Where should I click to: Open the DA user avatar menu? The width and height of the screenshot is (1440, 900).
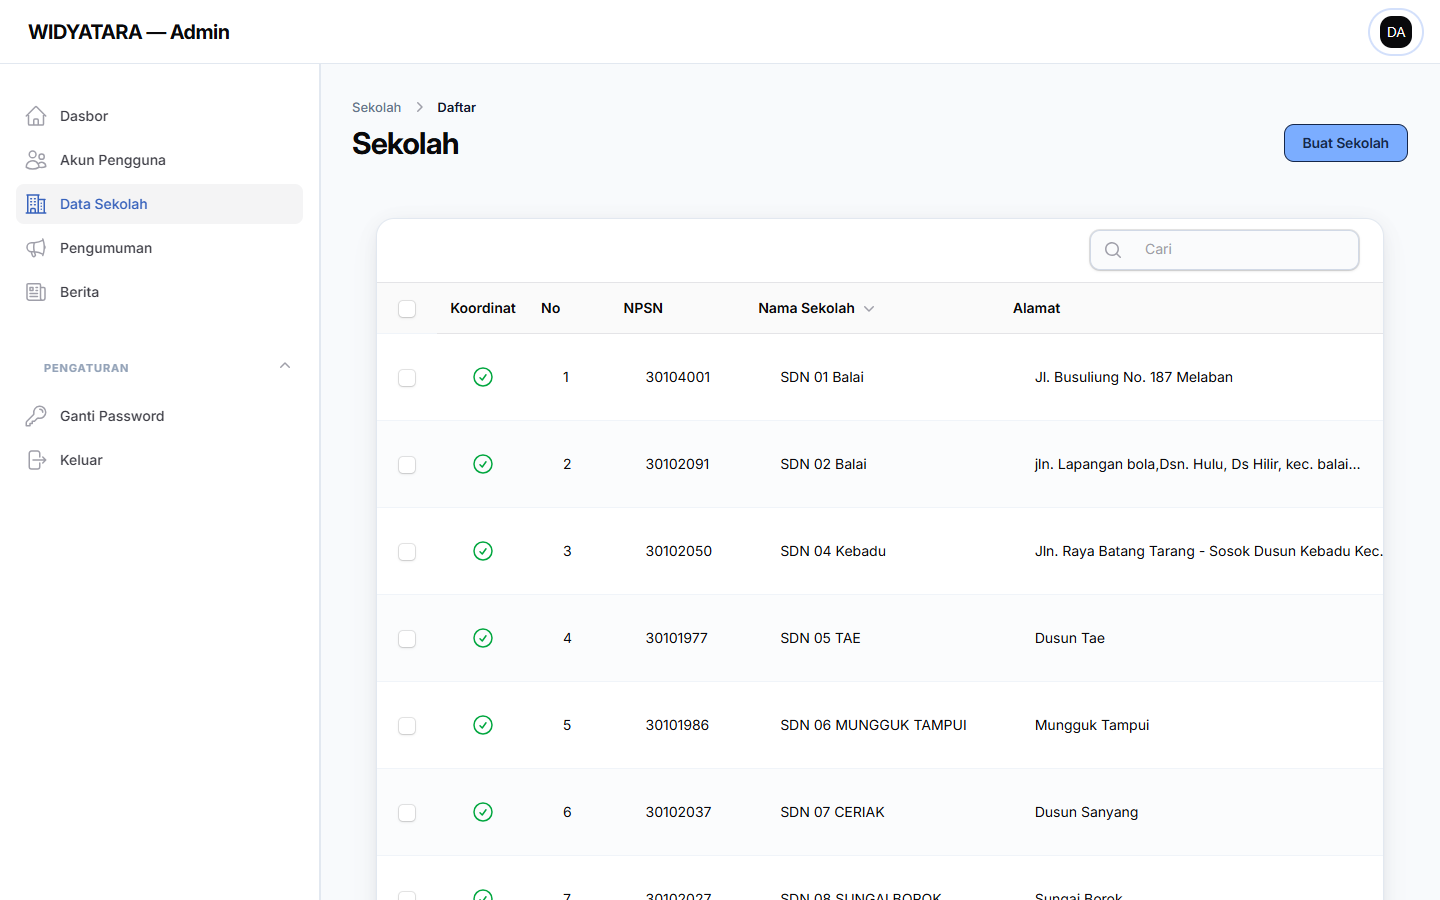1396,32
